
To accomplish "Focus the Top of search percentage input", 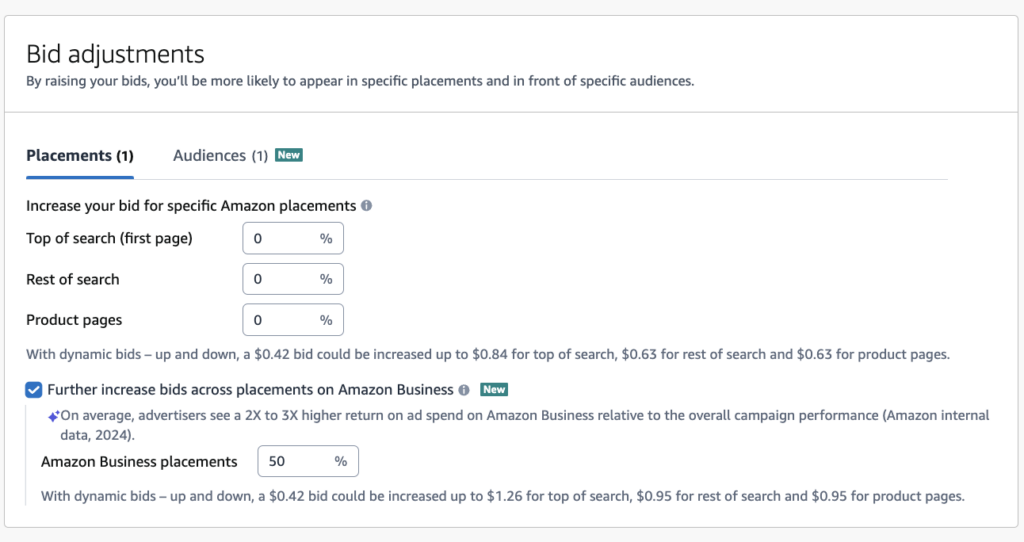I will coord(293,238).
